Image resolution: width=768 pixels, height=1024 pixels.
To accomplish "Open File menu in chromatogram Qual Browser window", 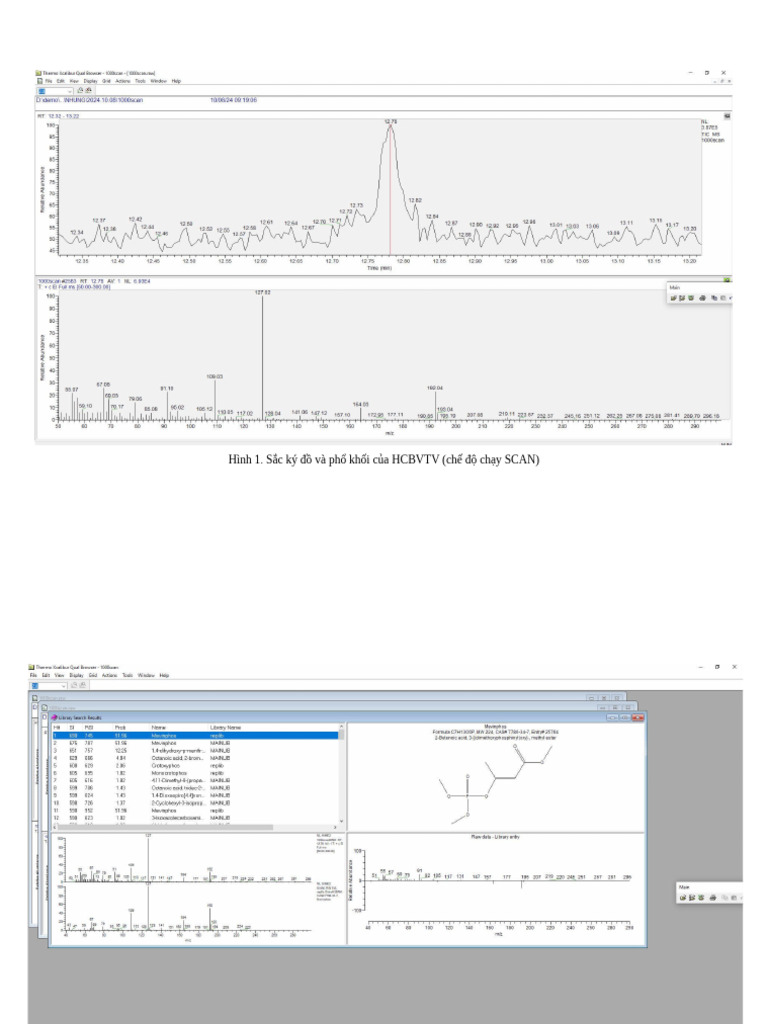I will pyautogui.click(x=48, y=81).
